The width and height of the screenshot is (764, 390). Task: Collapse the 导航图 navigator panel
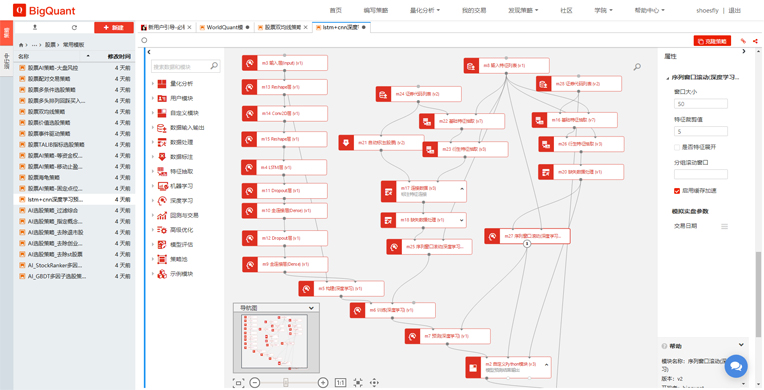pos(311,308)
